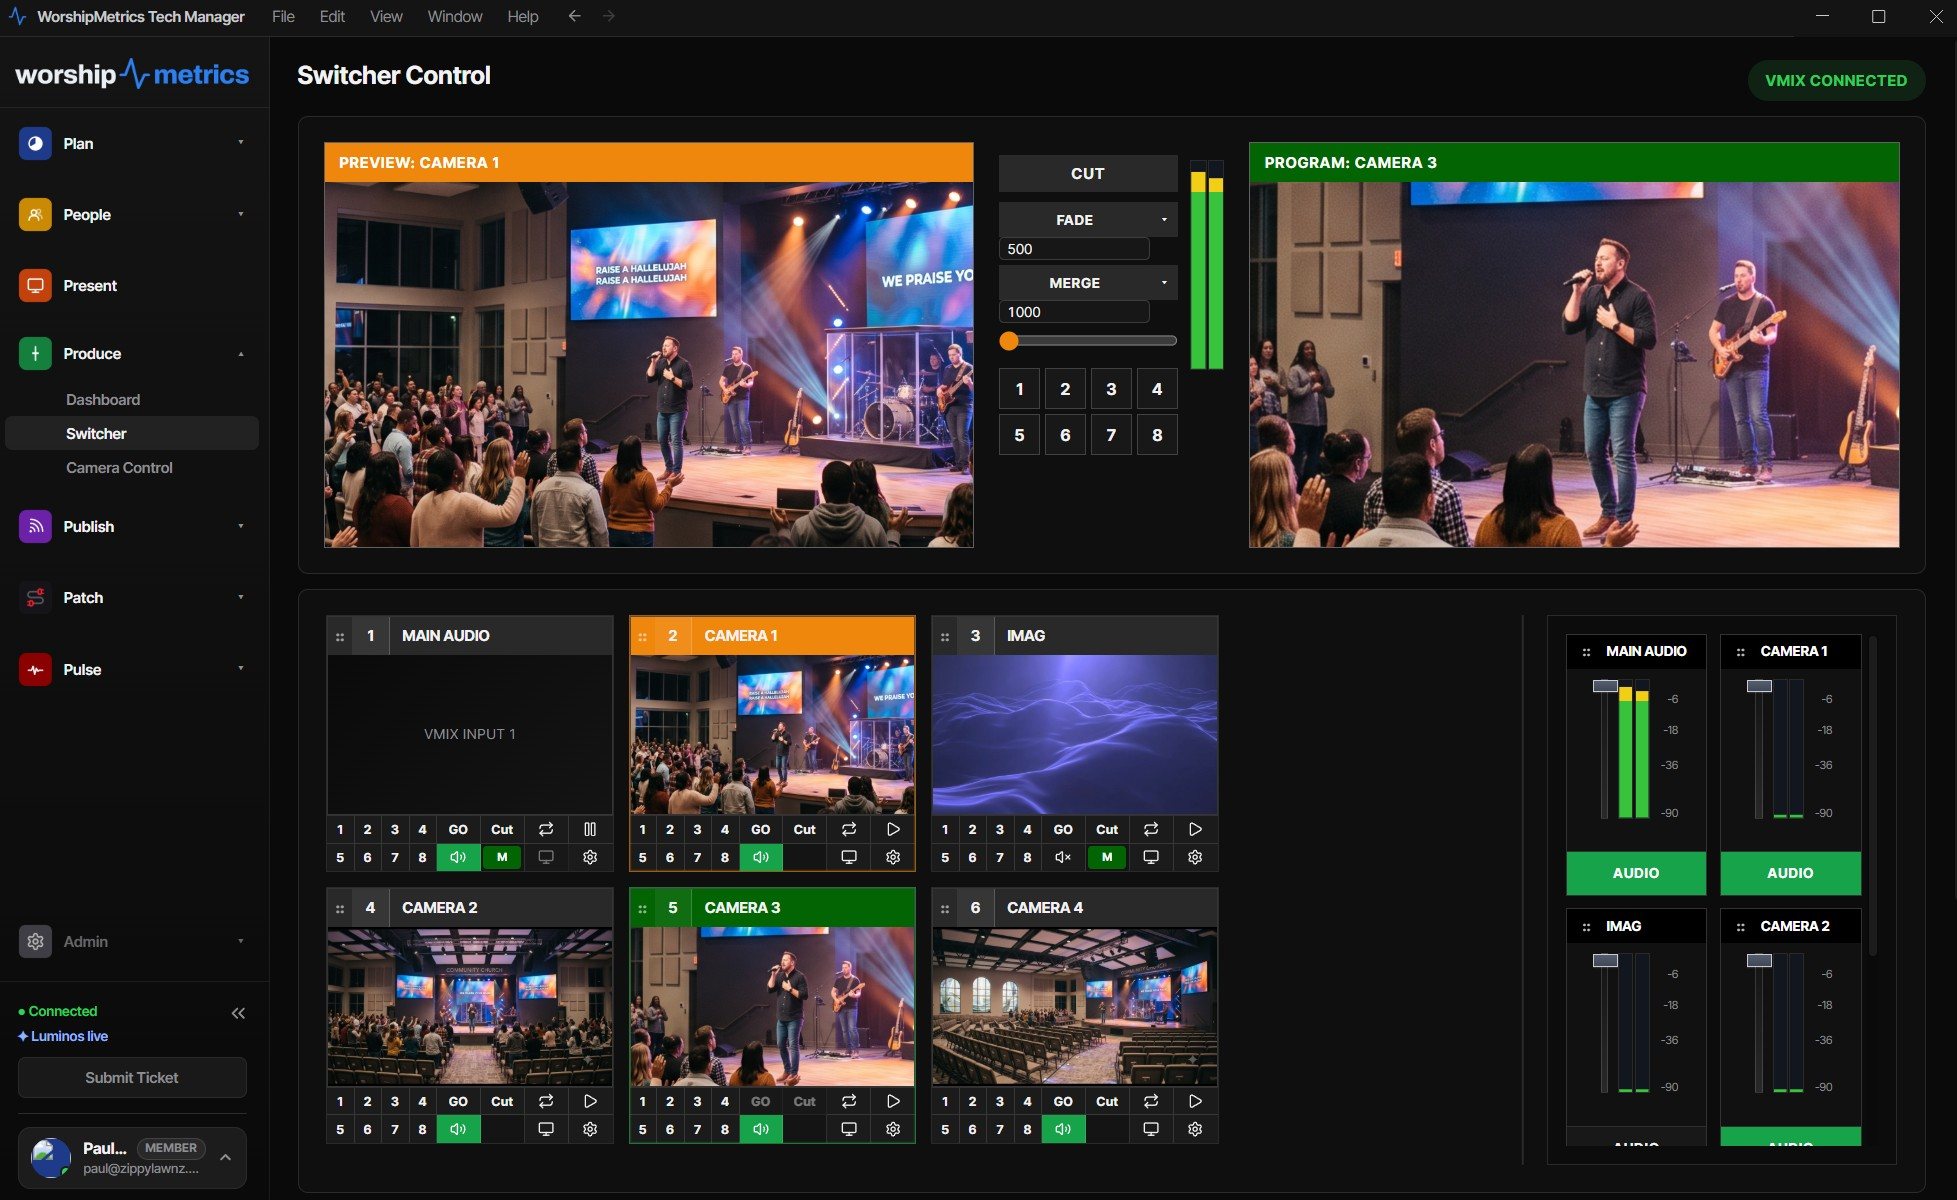Click the transition T-bar slider handle

pos(1009,341)
